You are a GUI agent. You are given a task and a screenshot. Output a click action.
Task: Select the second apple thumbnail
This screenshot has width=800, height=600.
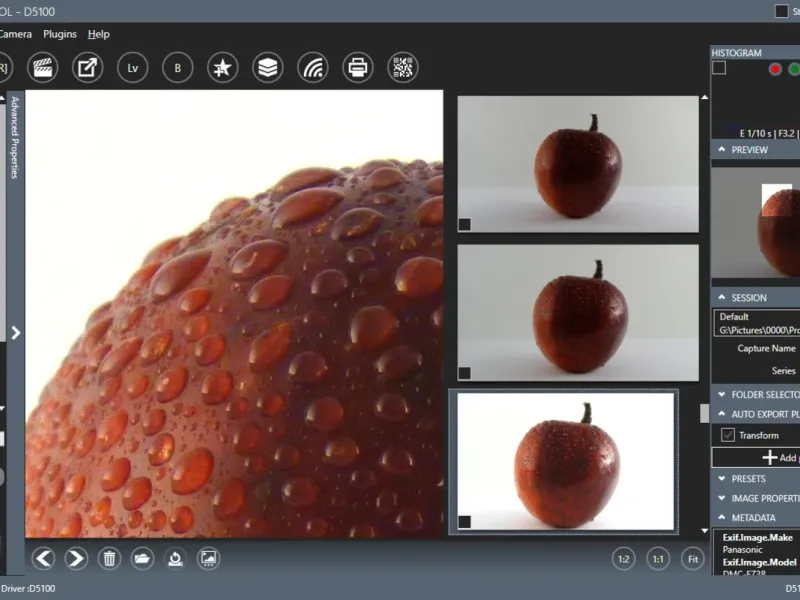click(x=578, y=313)
